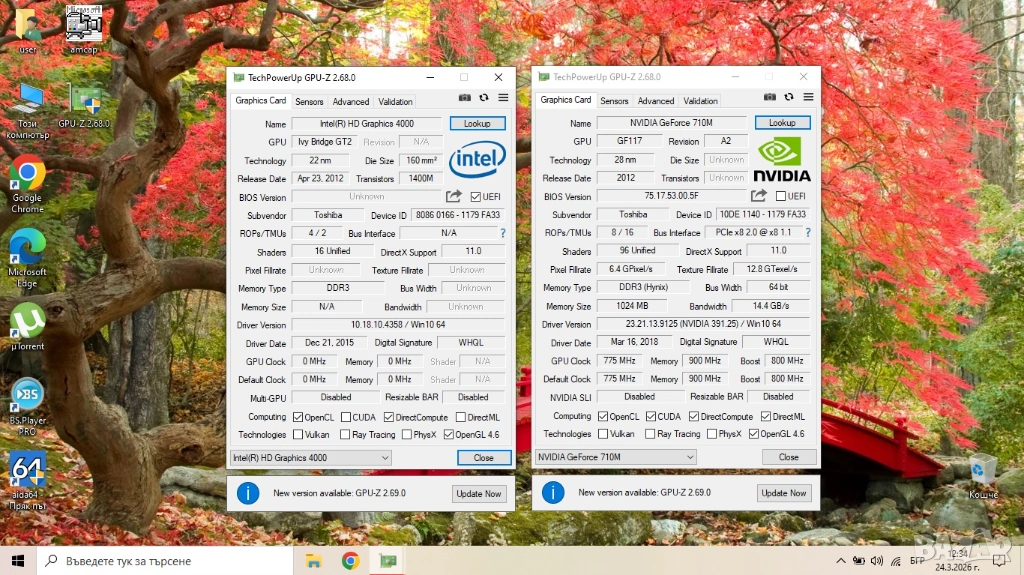Switch to Sensors tab in the Intel window

pos(309,101)
